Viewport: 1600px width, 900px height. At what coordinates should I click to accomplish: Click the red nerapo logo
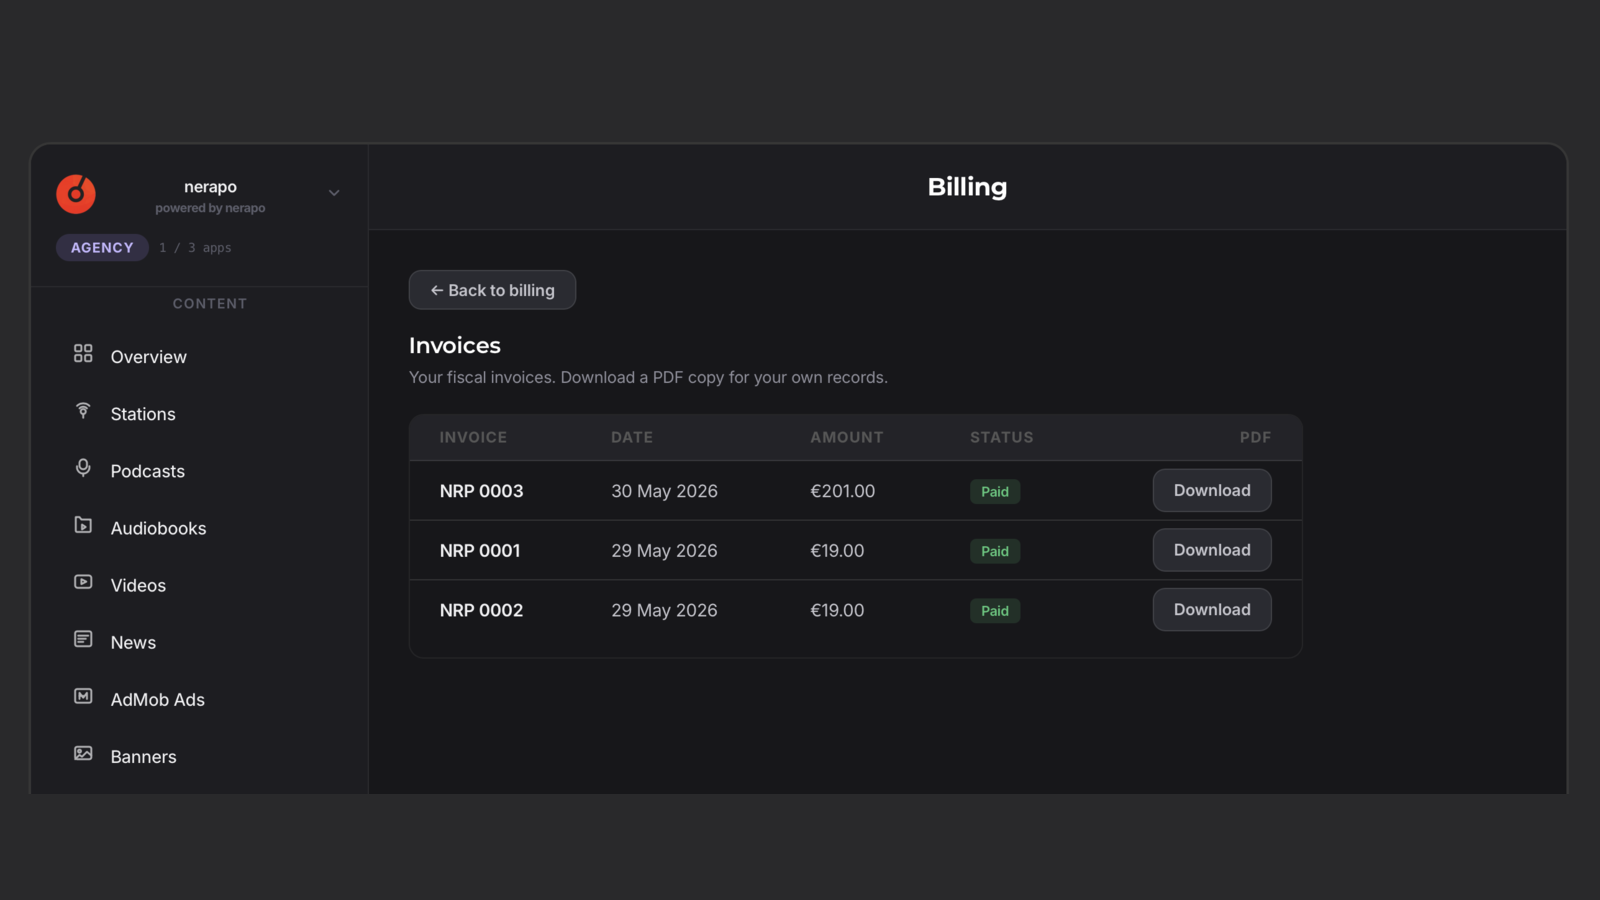click(76, 194)
